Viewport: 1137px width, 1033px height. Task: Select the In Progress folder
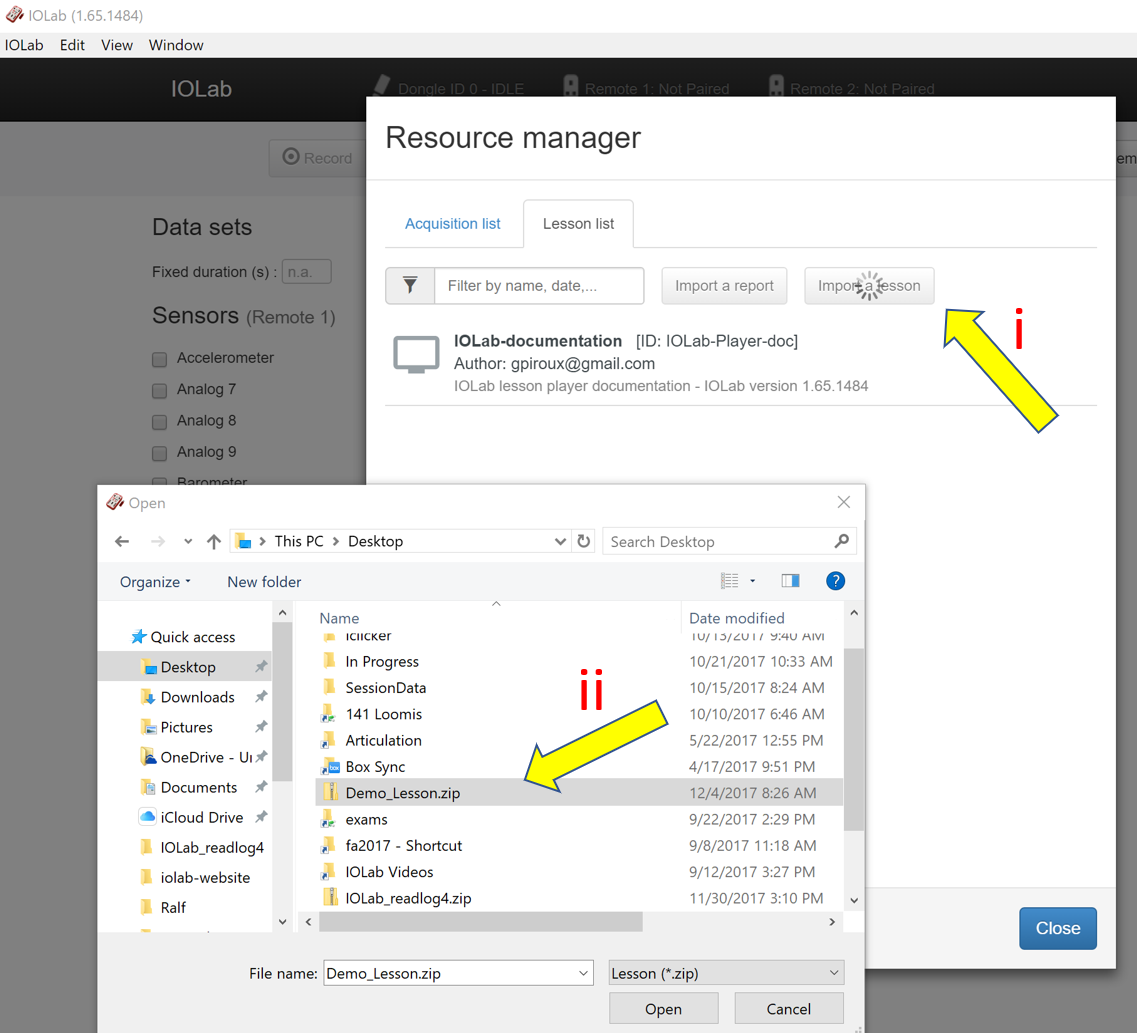(x=382, y=661)
